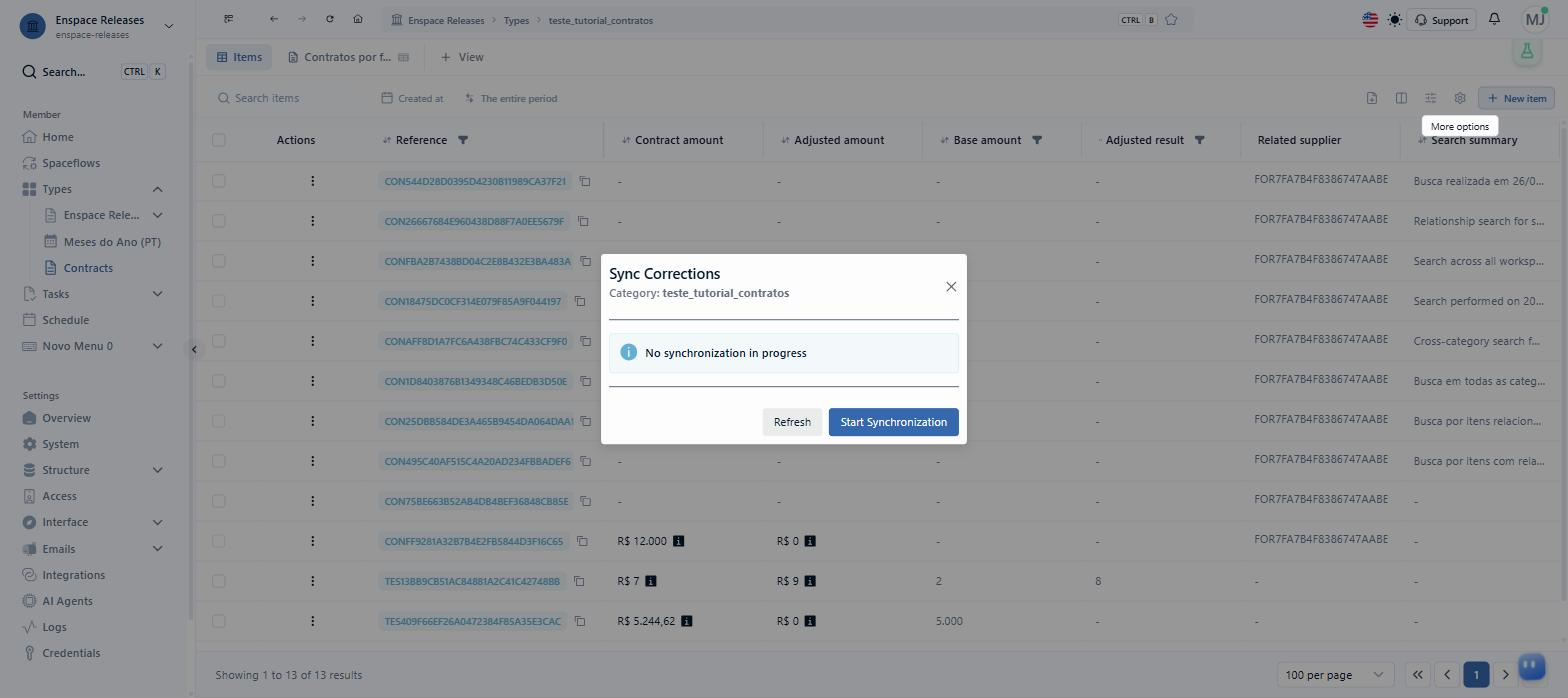Show info for R$ 5.244,62 amount
This screenshot has height=698, width=1568.
(x=686, y=621)
